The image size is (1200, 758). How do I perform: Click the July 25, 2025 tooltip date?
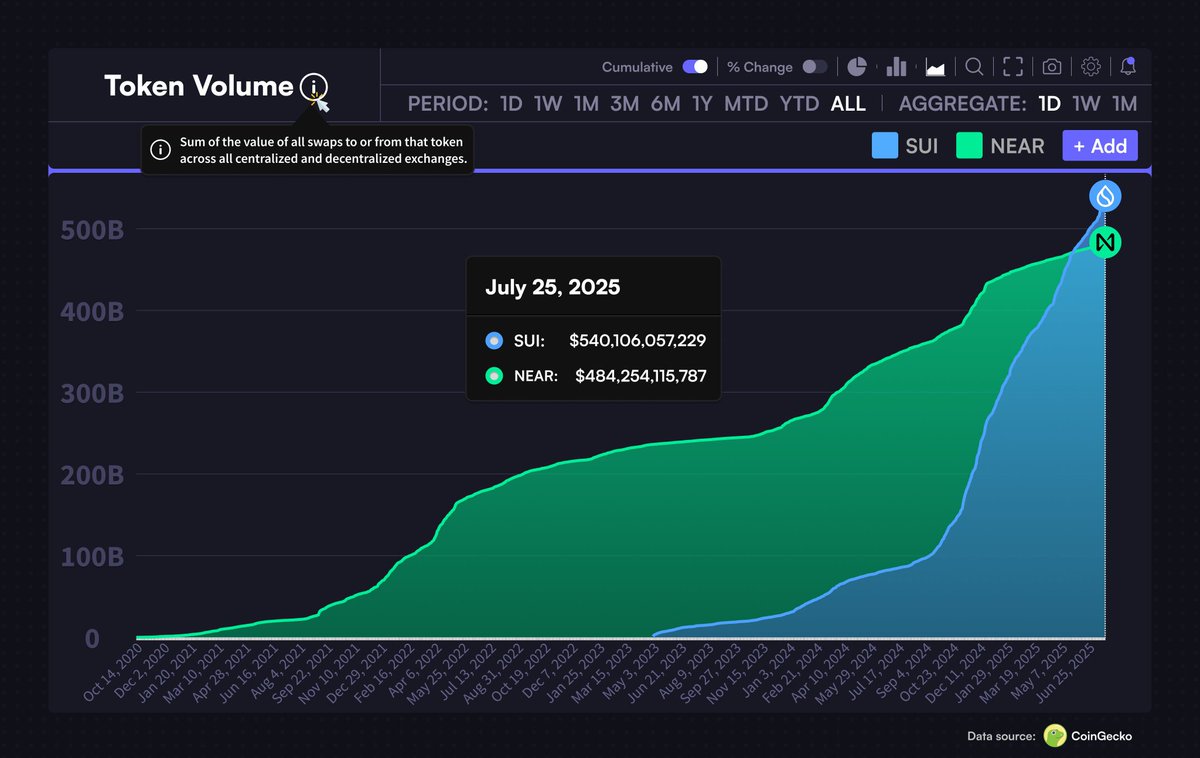tap(552, 288)
